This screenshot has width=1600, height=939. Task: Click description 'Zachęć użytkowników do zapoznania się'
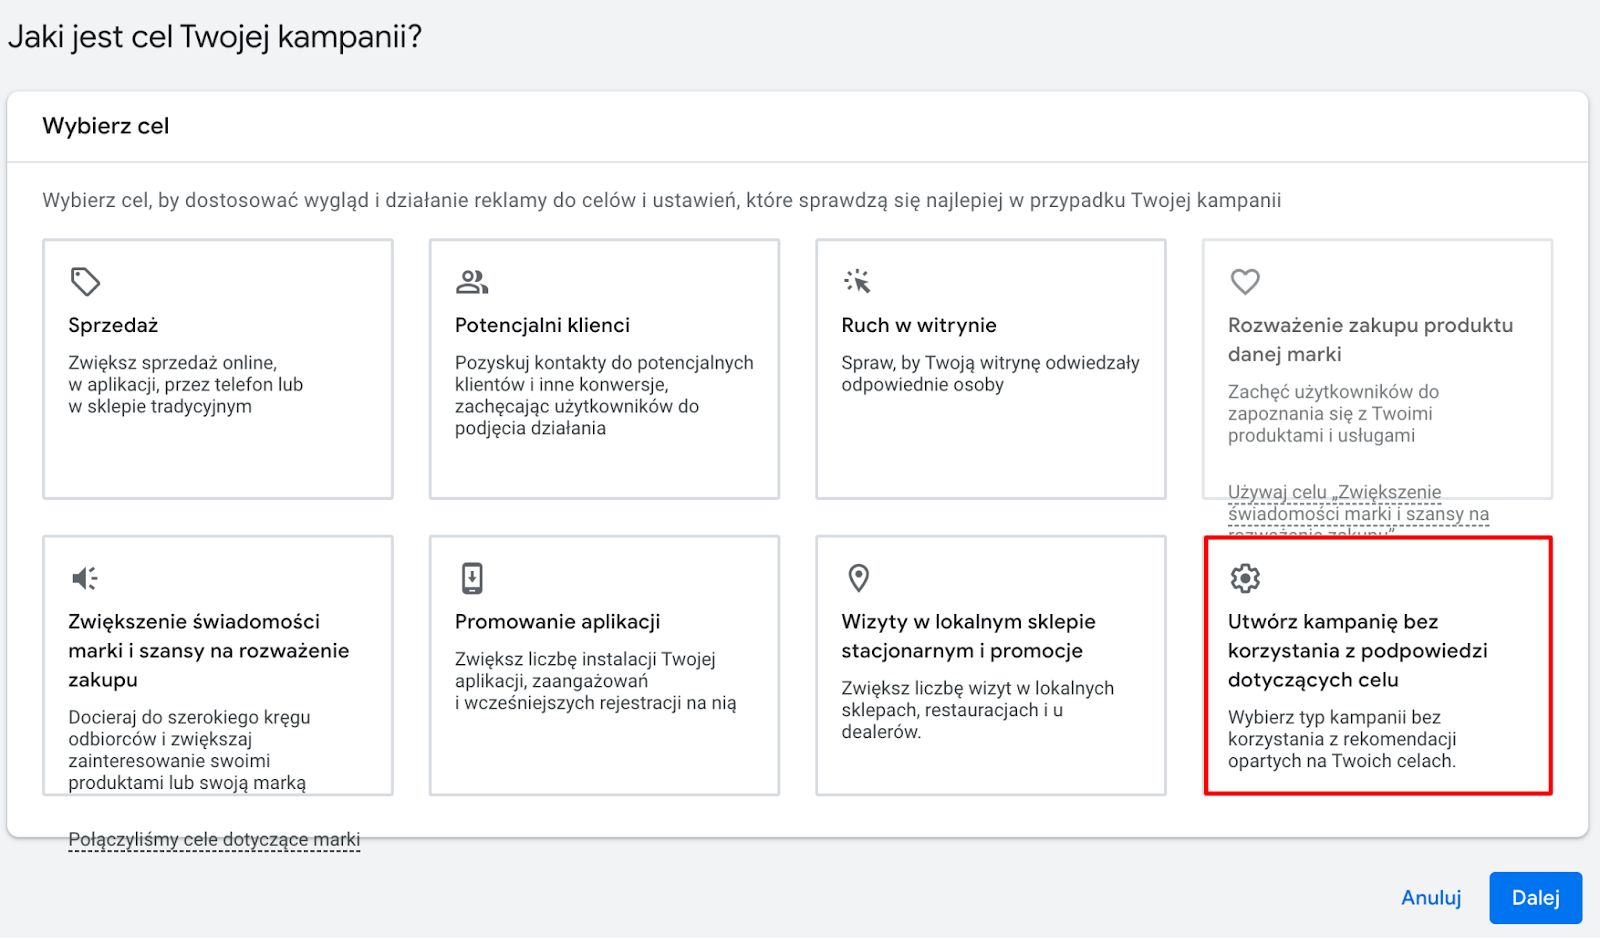click(1333, 413)
